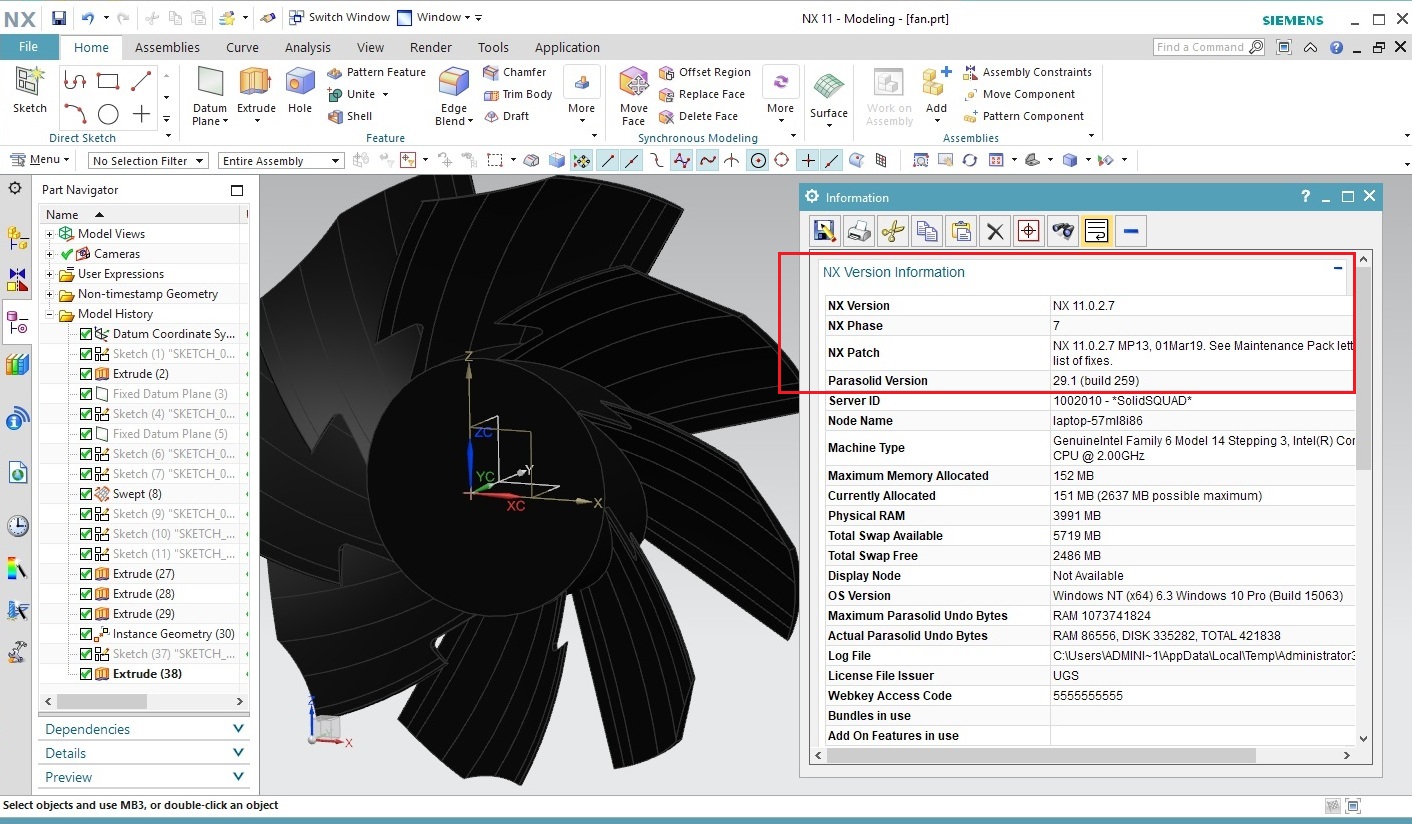Expand the User Expressions tree node
1412x824 pixels.
point(50,274)
